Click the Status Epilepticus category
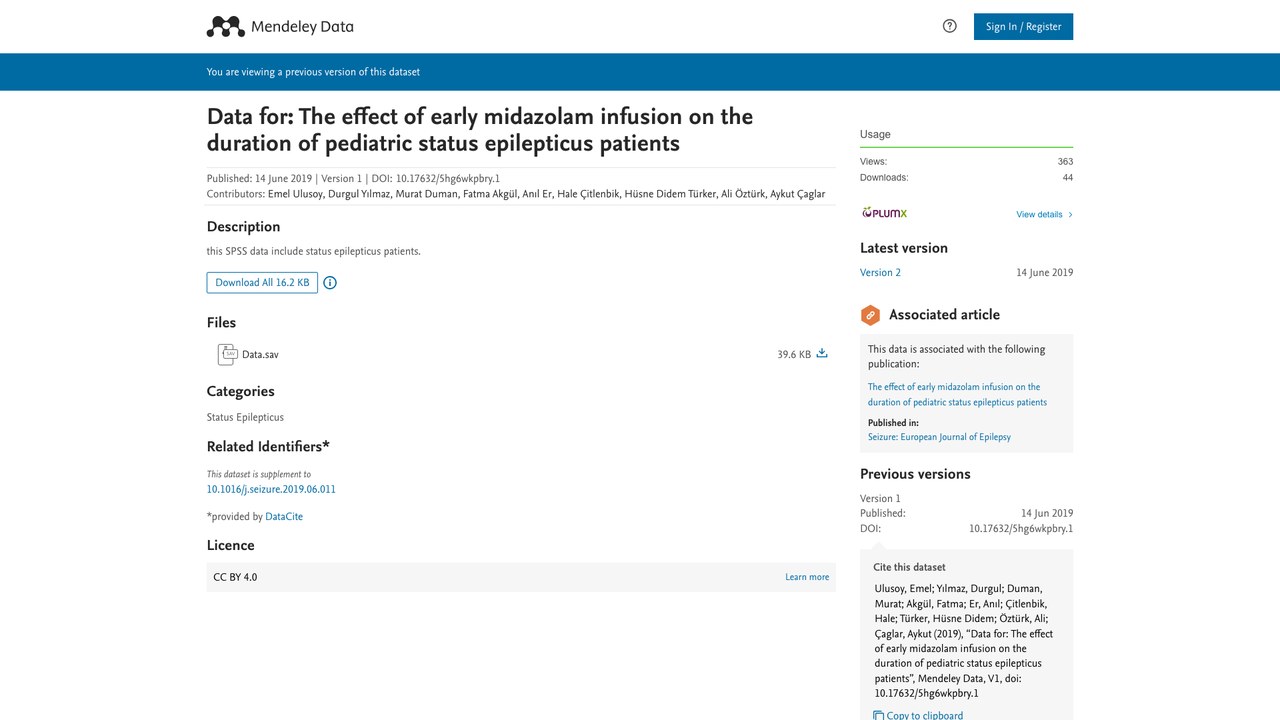1280x720 pixels. click(x=245, y=417)
